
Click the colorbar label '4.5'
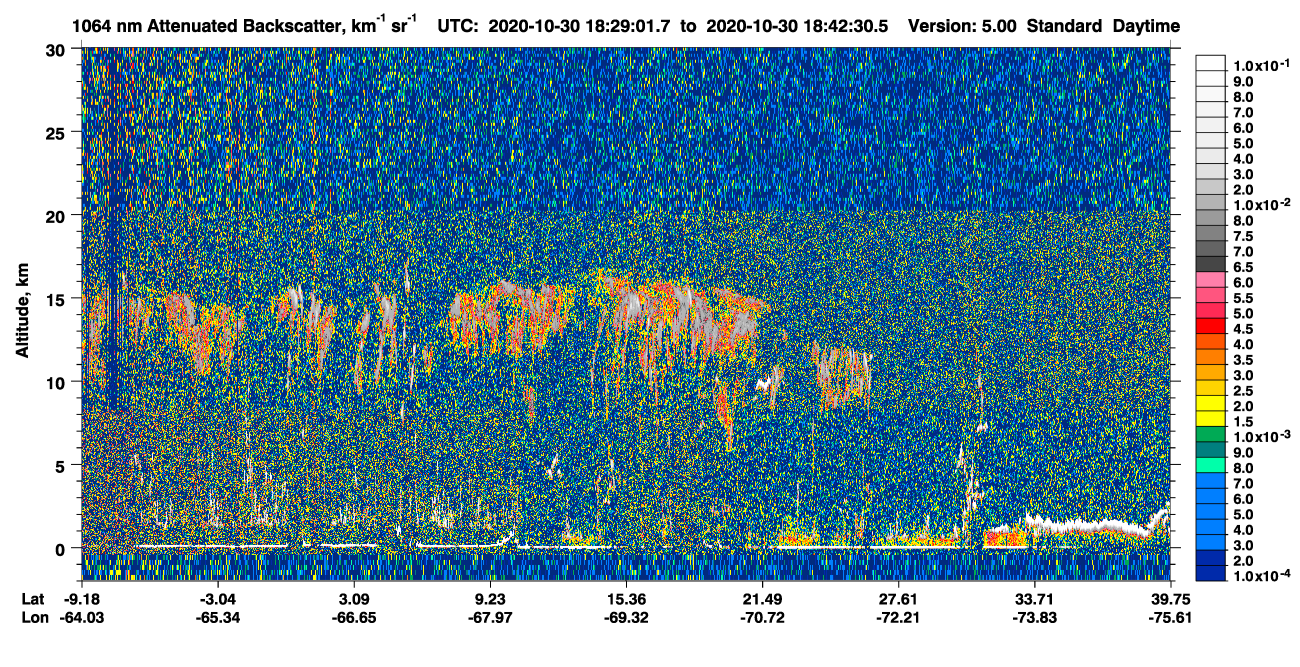click(x=1243, y=329)
